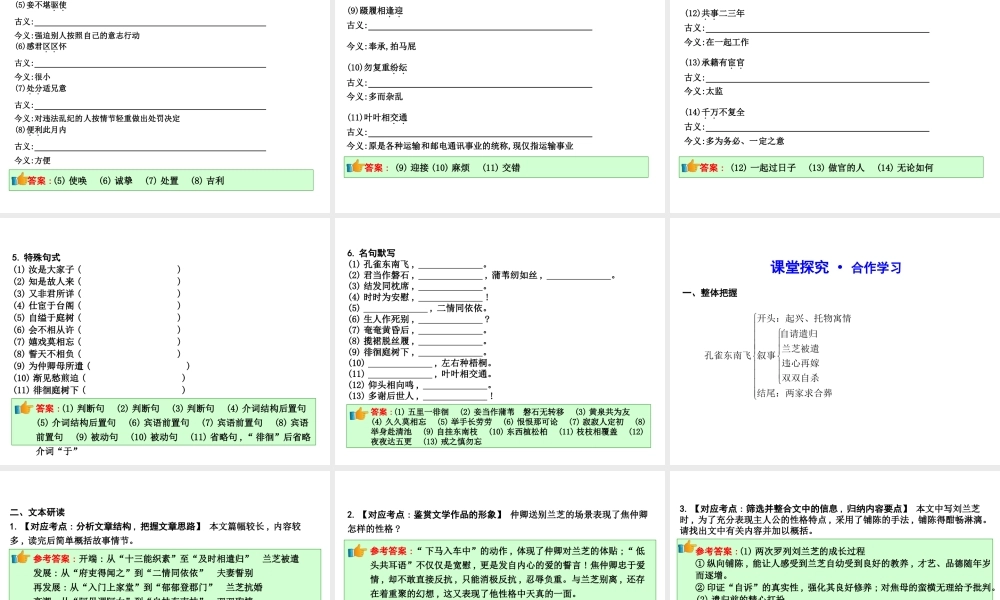1000x600 pixels.
Task: Select the slide starting with (12)共事二三年
Action: [835, 106]
